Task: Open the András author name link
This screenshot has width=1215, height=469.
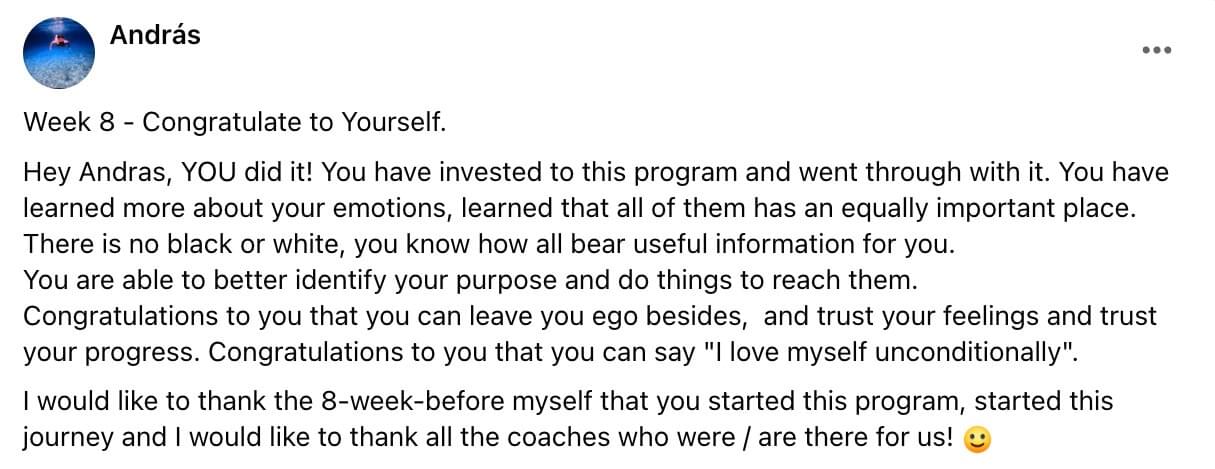Action: coord(154,35)
